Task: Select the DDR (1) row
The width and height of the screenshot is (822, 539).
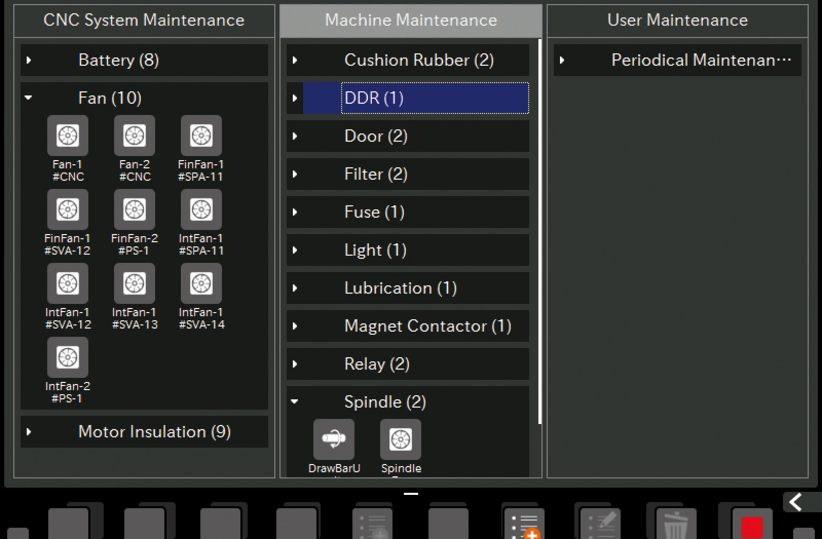Action: 415,98
